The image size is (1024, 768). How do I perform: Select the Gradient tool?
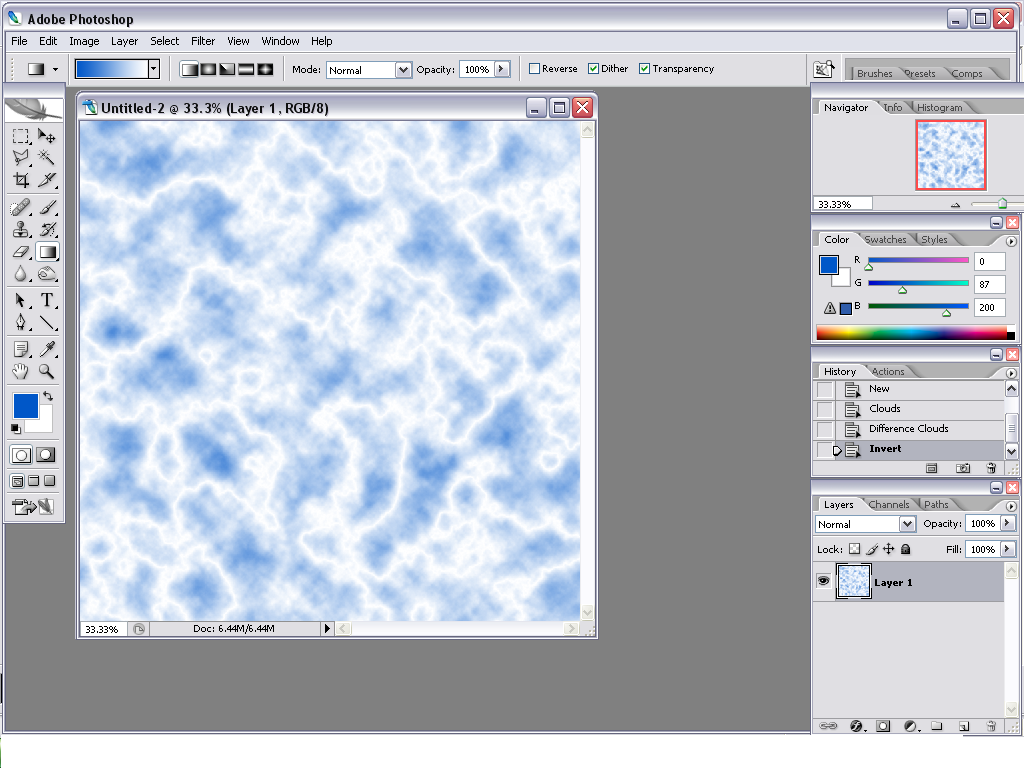tap(46, 251)
